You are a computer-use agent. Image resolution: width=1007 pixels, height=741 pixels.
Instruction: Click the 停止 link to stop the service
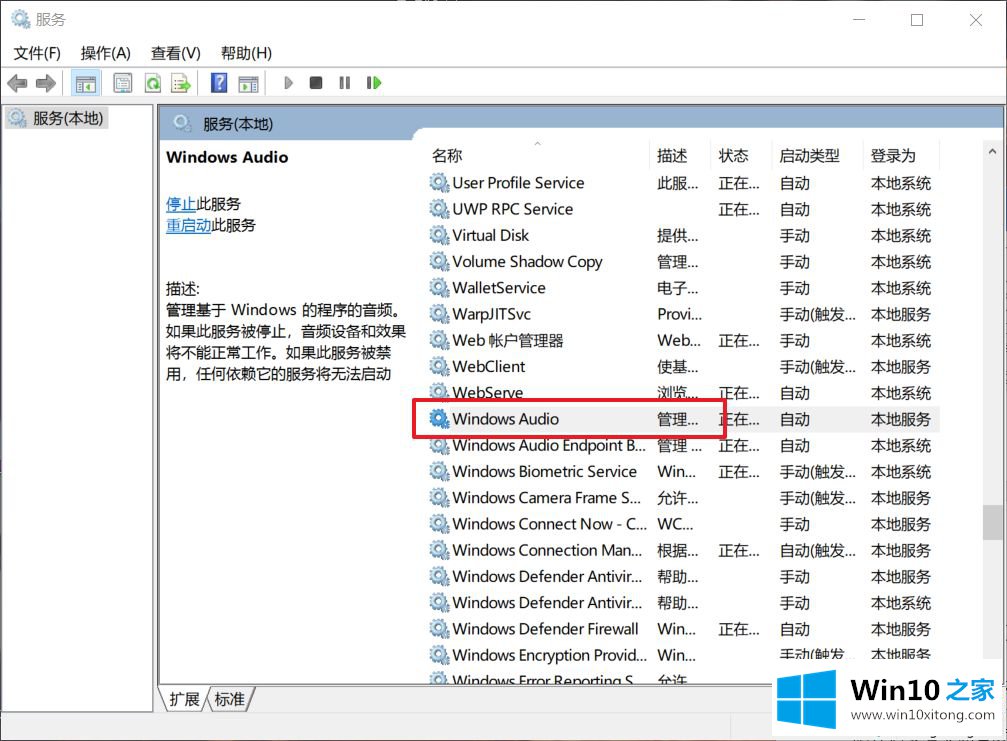(180, 204)
